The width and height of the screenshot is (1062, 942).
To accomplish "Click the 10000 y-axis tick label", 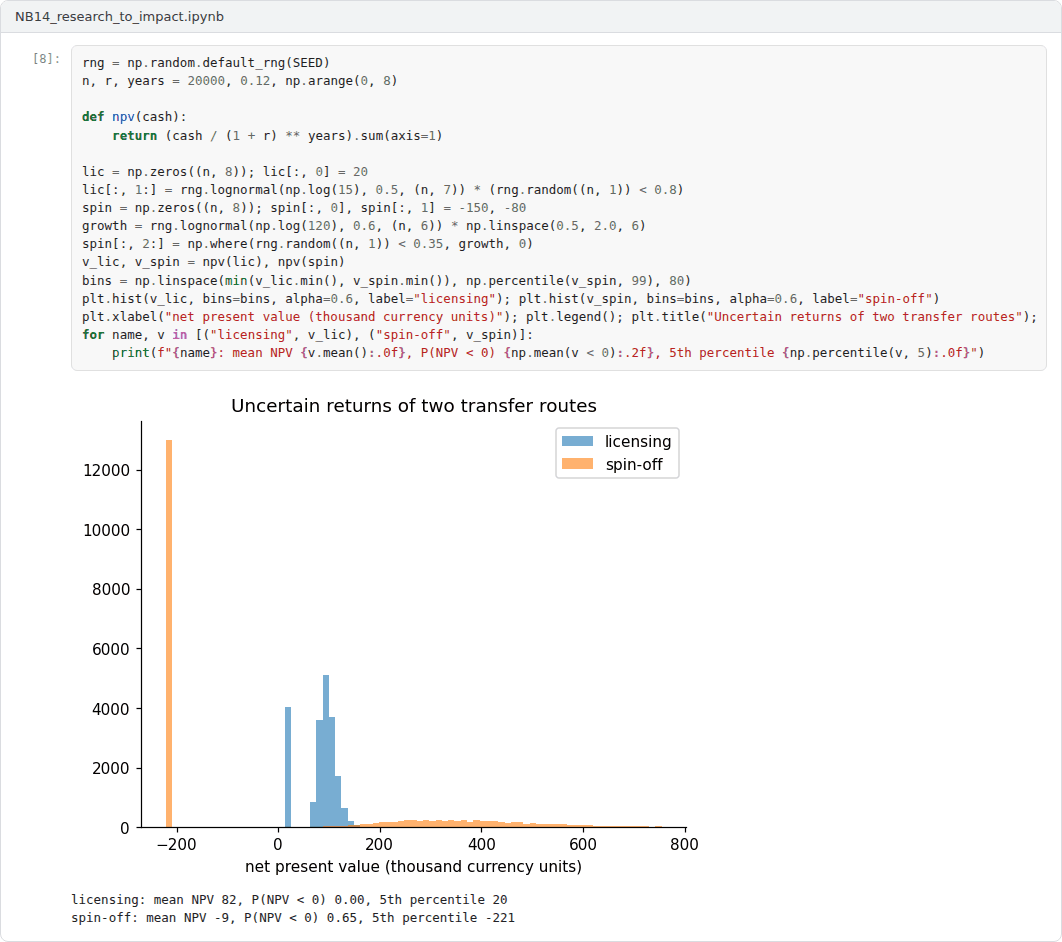I will pos(106,530).
